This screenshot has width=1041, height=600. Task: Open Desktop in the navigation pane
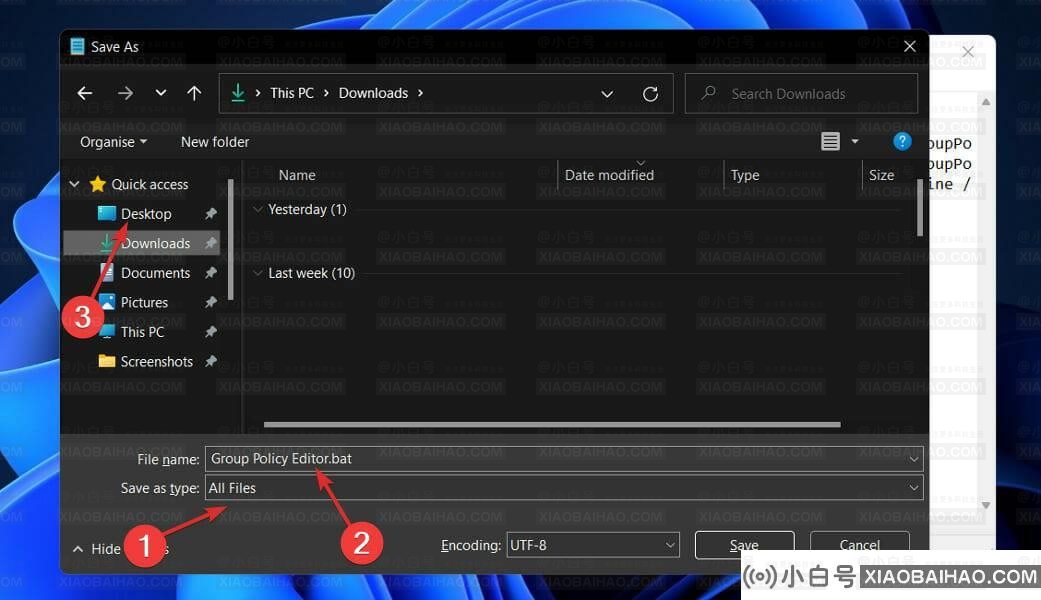[146, 214]
